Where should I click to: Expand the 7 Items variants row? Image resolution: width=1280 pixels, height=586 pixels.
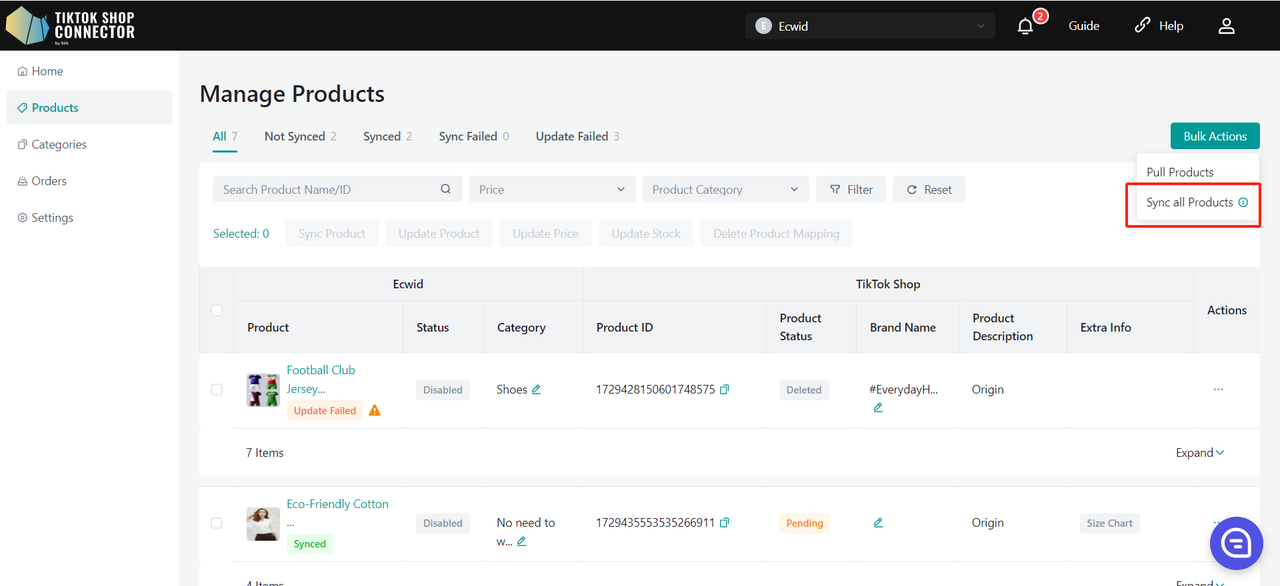click(x=1200, y=452)
